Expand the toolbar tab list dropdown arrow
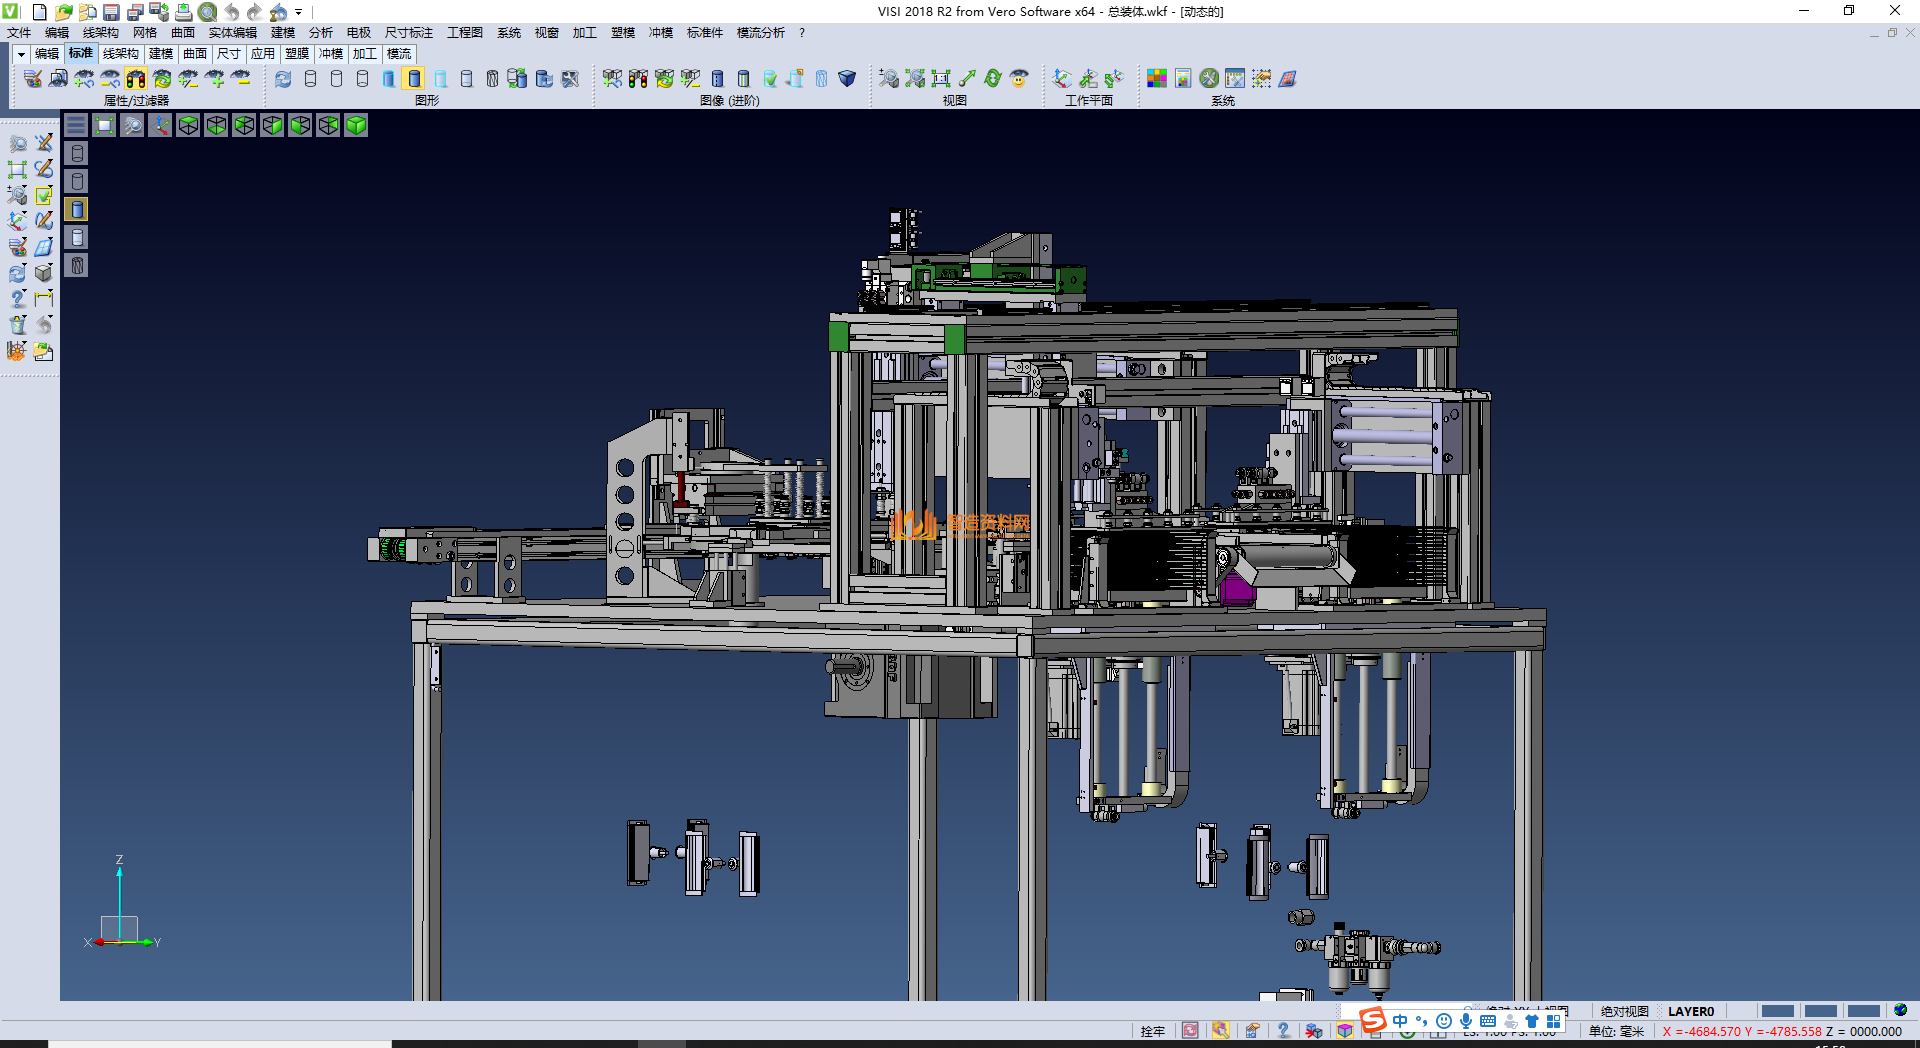Screen dimensions: 1920x1048 (x=20, y=54)
